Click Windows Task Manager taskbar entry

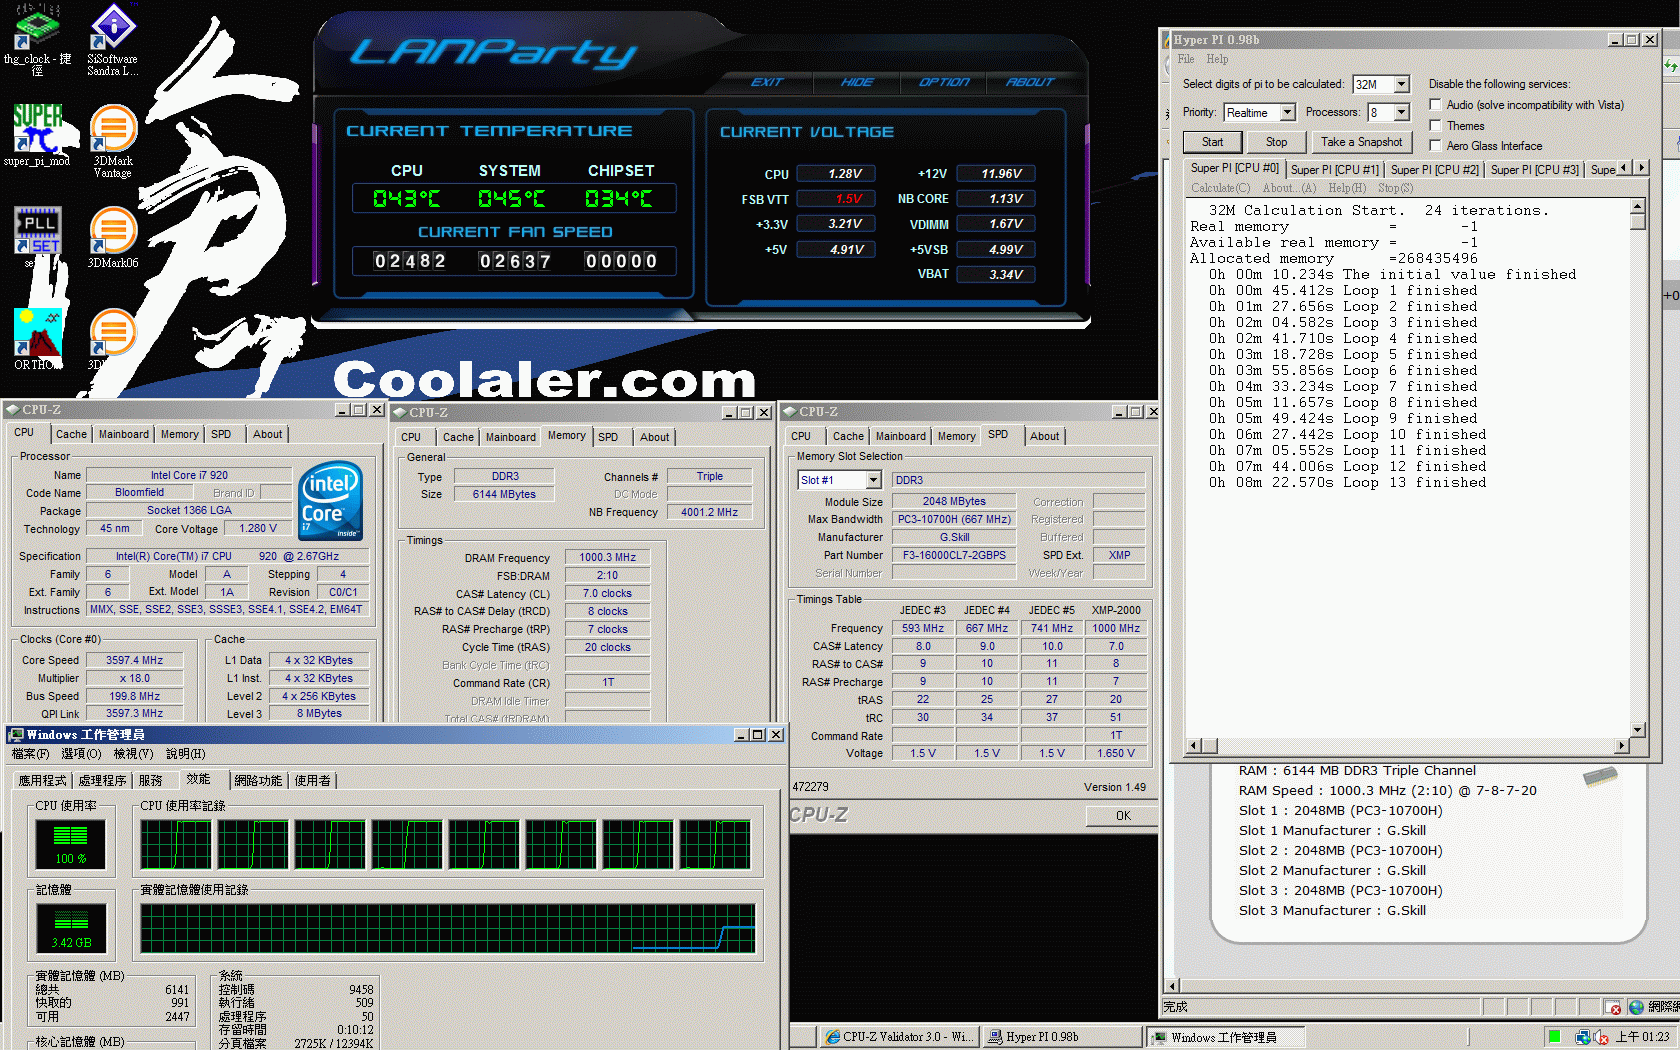coord(1225,1037)
